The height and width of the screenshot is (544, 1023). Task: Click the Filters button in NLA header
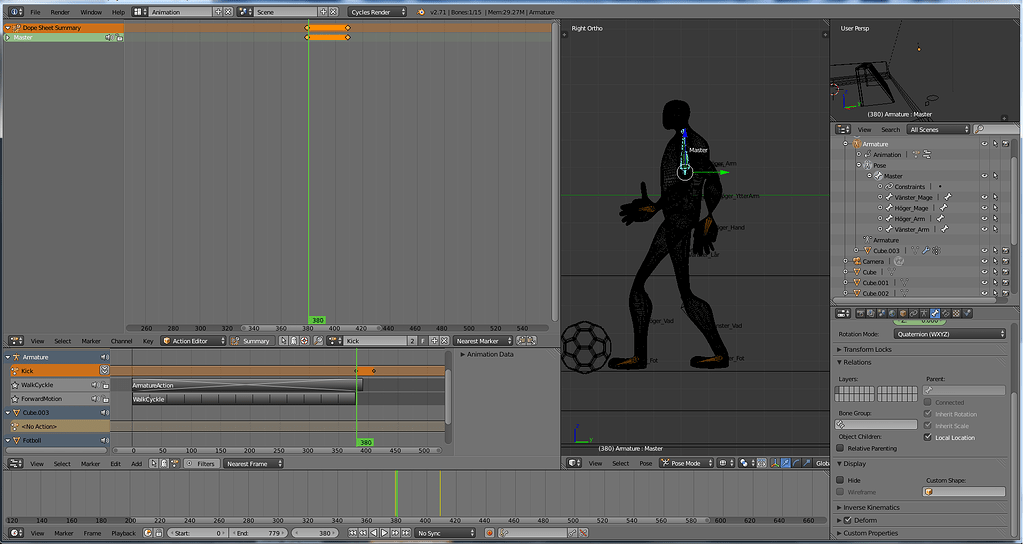[x=200, y=464]
